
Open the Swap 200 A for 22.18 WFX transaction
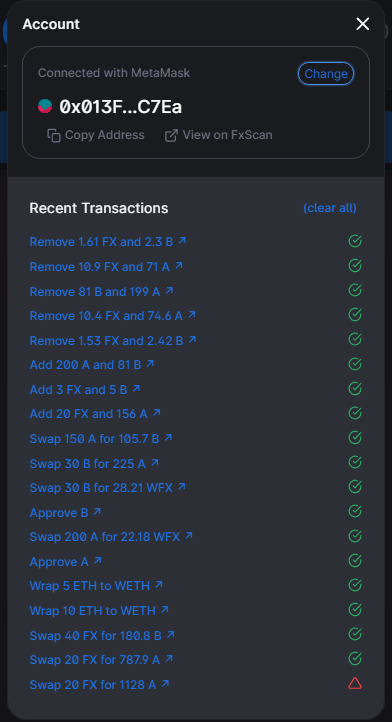(111, 537)
